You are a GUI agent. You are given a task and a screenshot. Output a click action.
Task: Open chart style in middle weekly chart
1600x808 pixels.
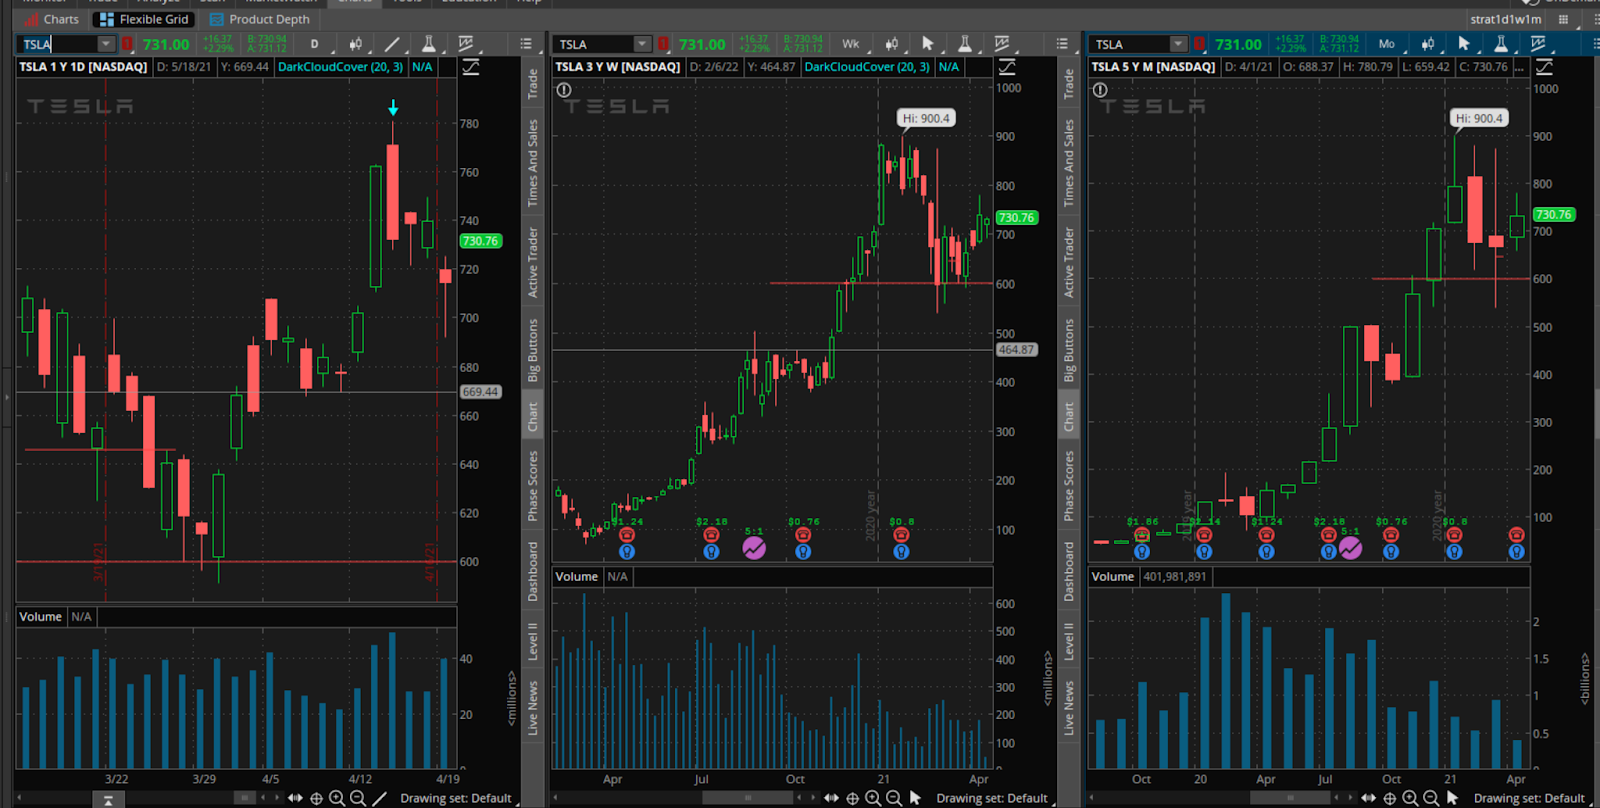click(x=892, y=44)
